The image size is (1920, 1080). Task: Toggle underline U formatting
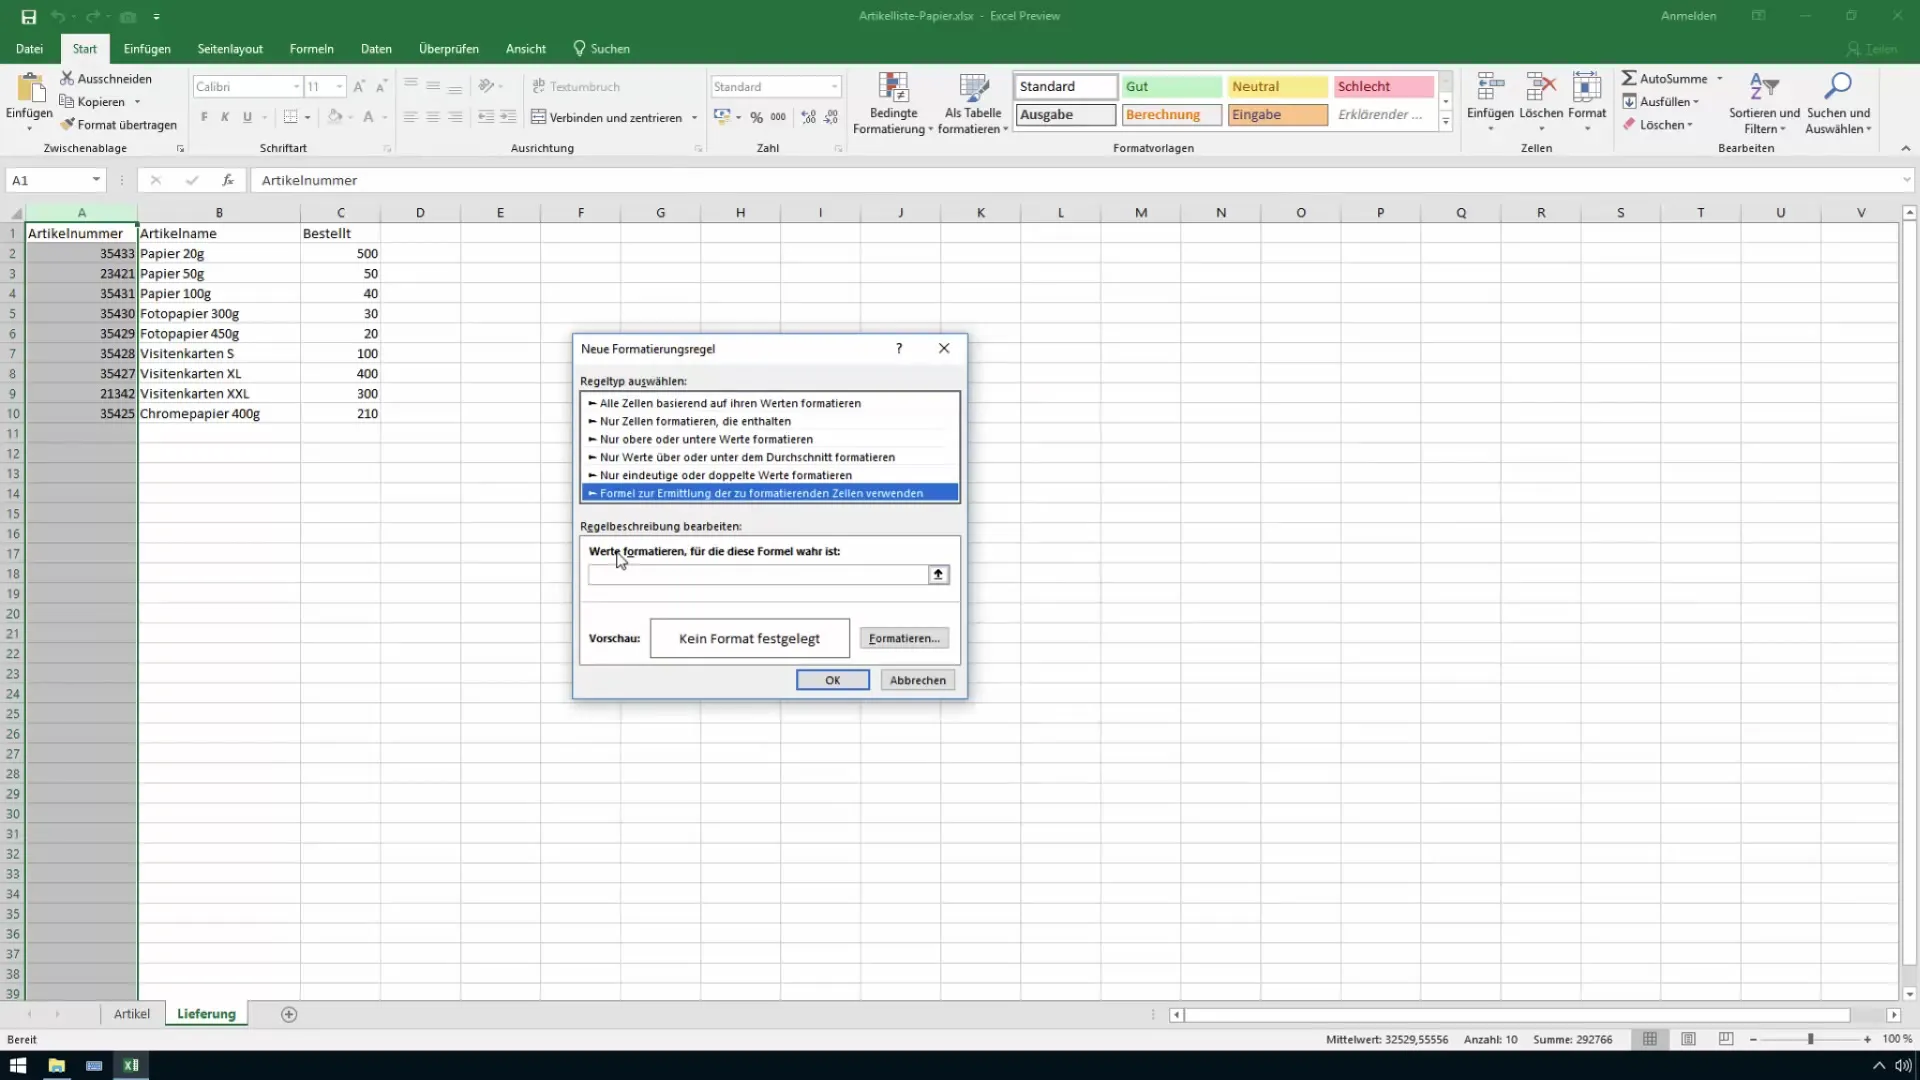click(247, 117)
